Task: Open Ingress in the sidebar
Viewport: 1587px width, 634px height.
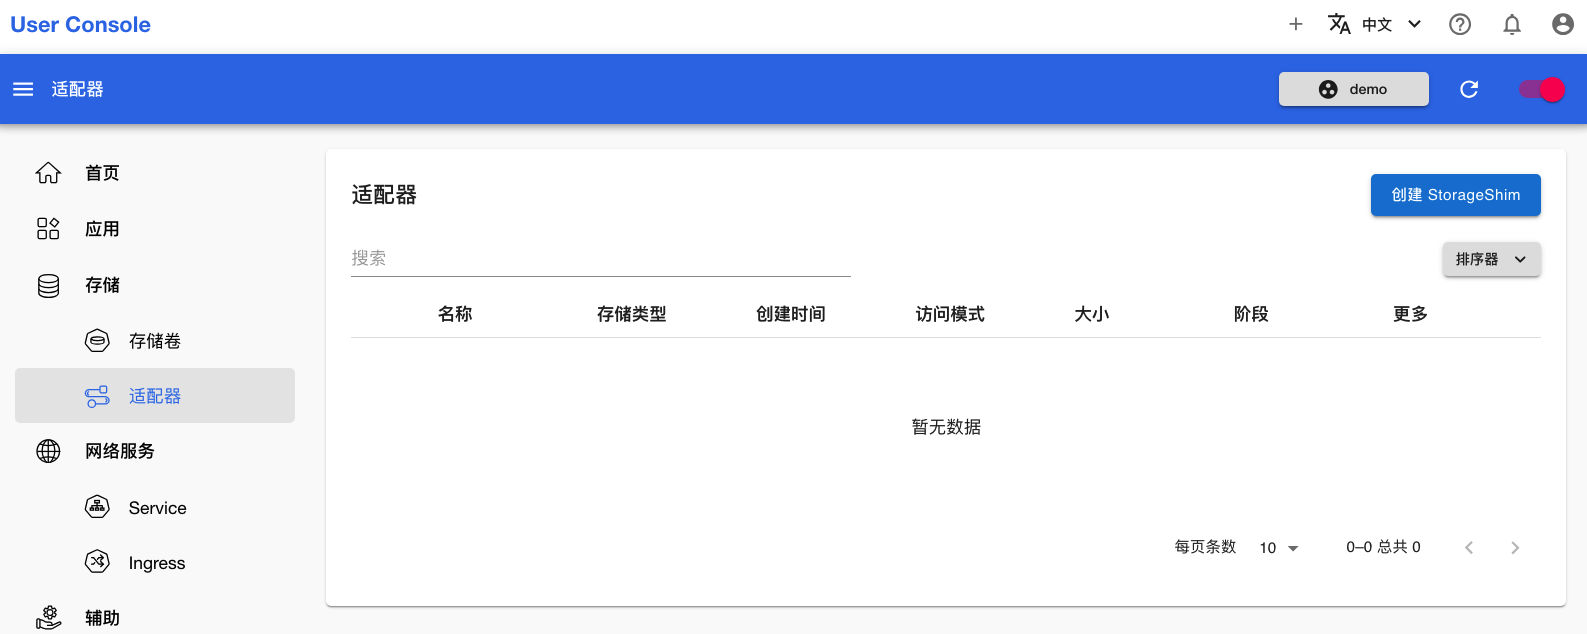Action: pyautogui.click(x=157, y=563)
